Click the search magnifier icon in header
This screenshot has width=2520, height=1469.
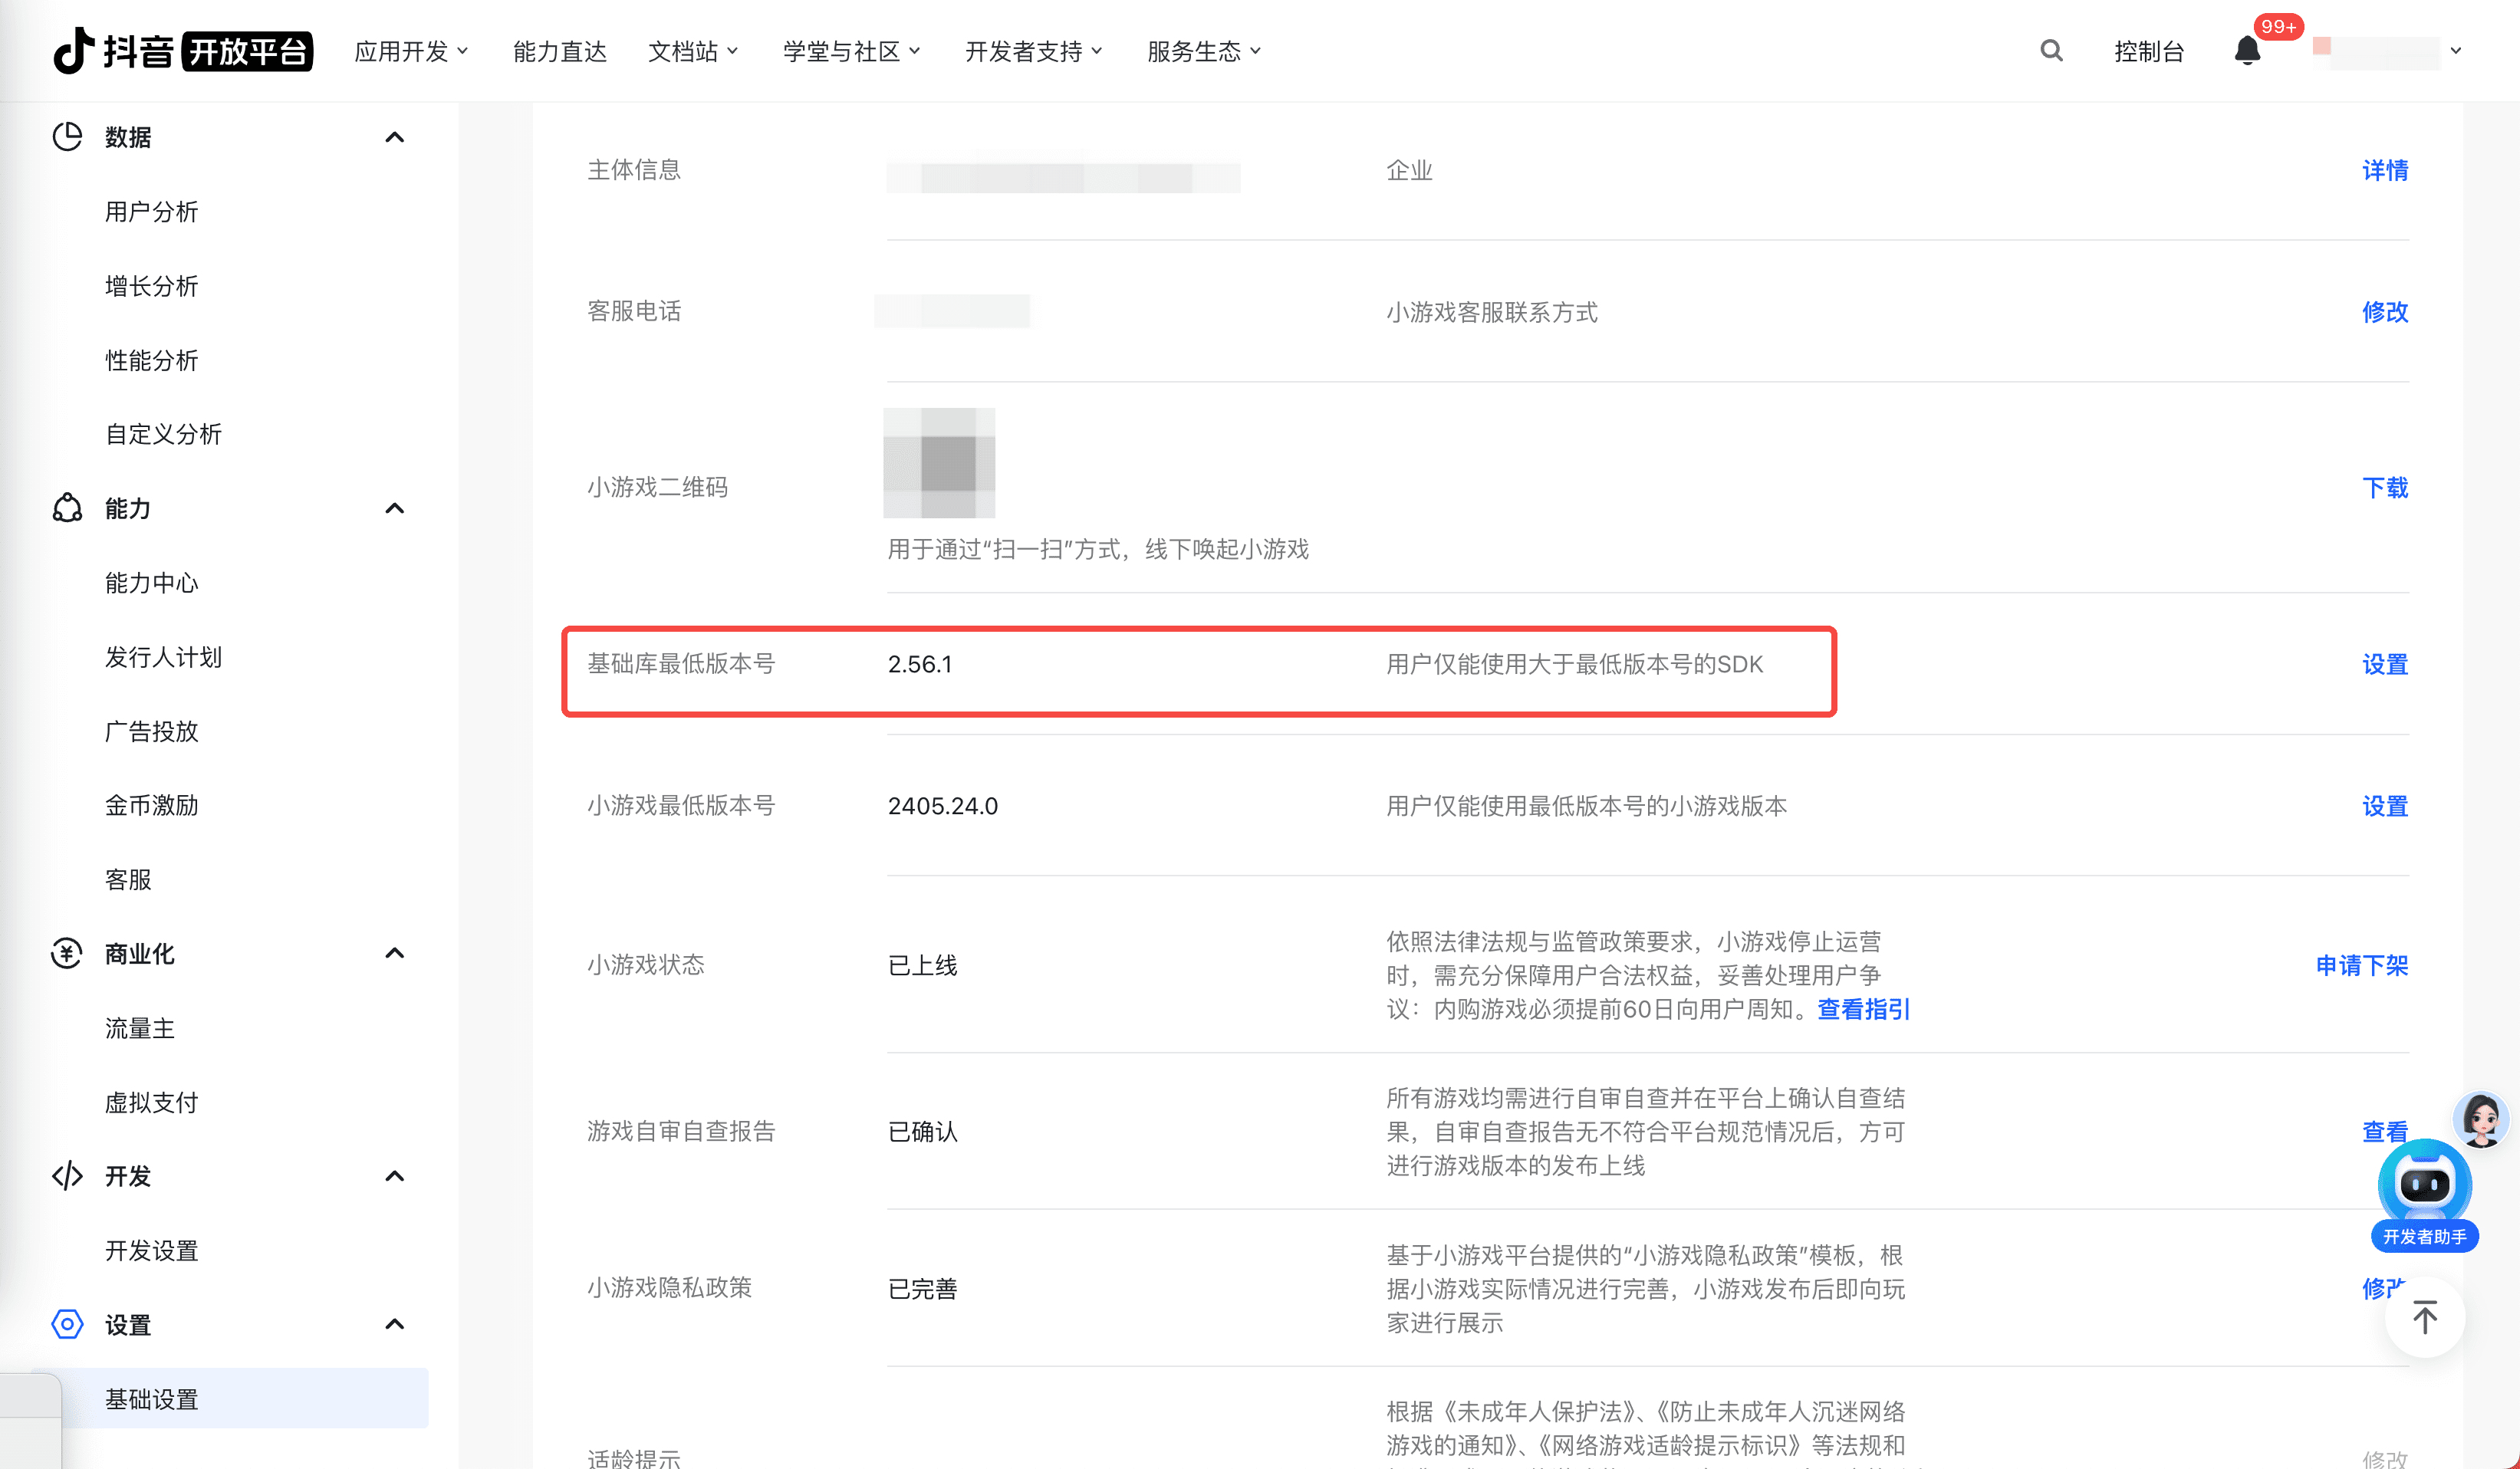(2051, 51)
